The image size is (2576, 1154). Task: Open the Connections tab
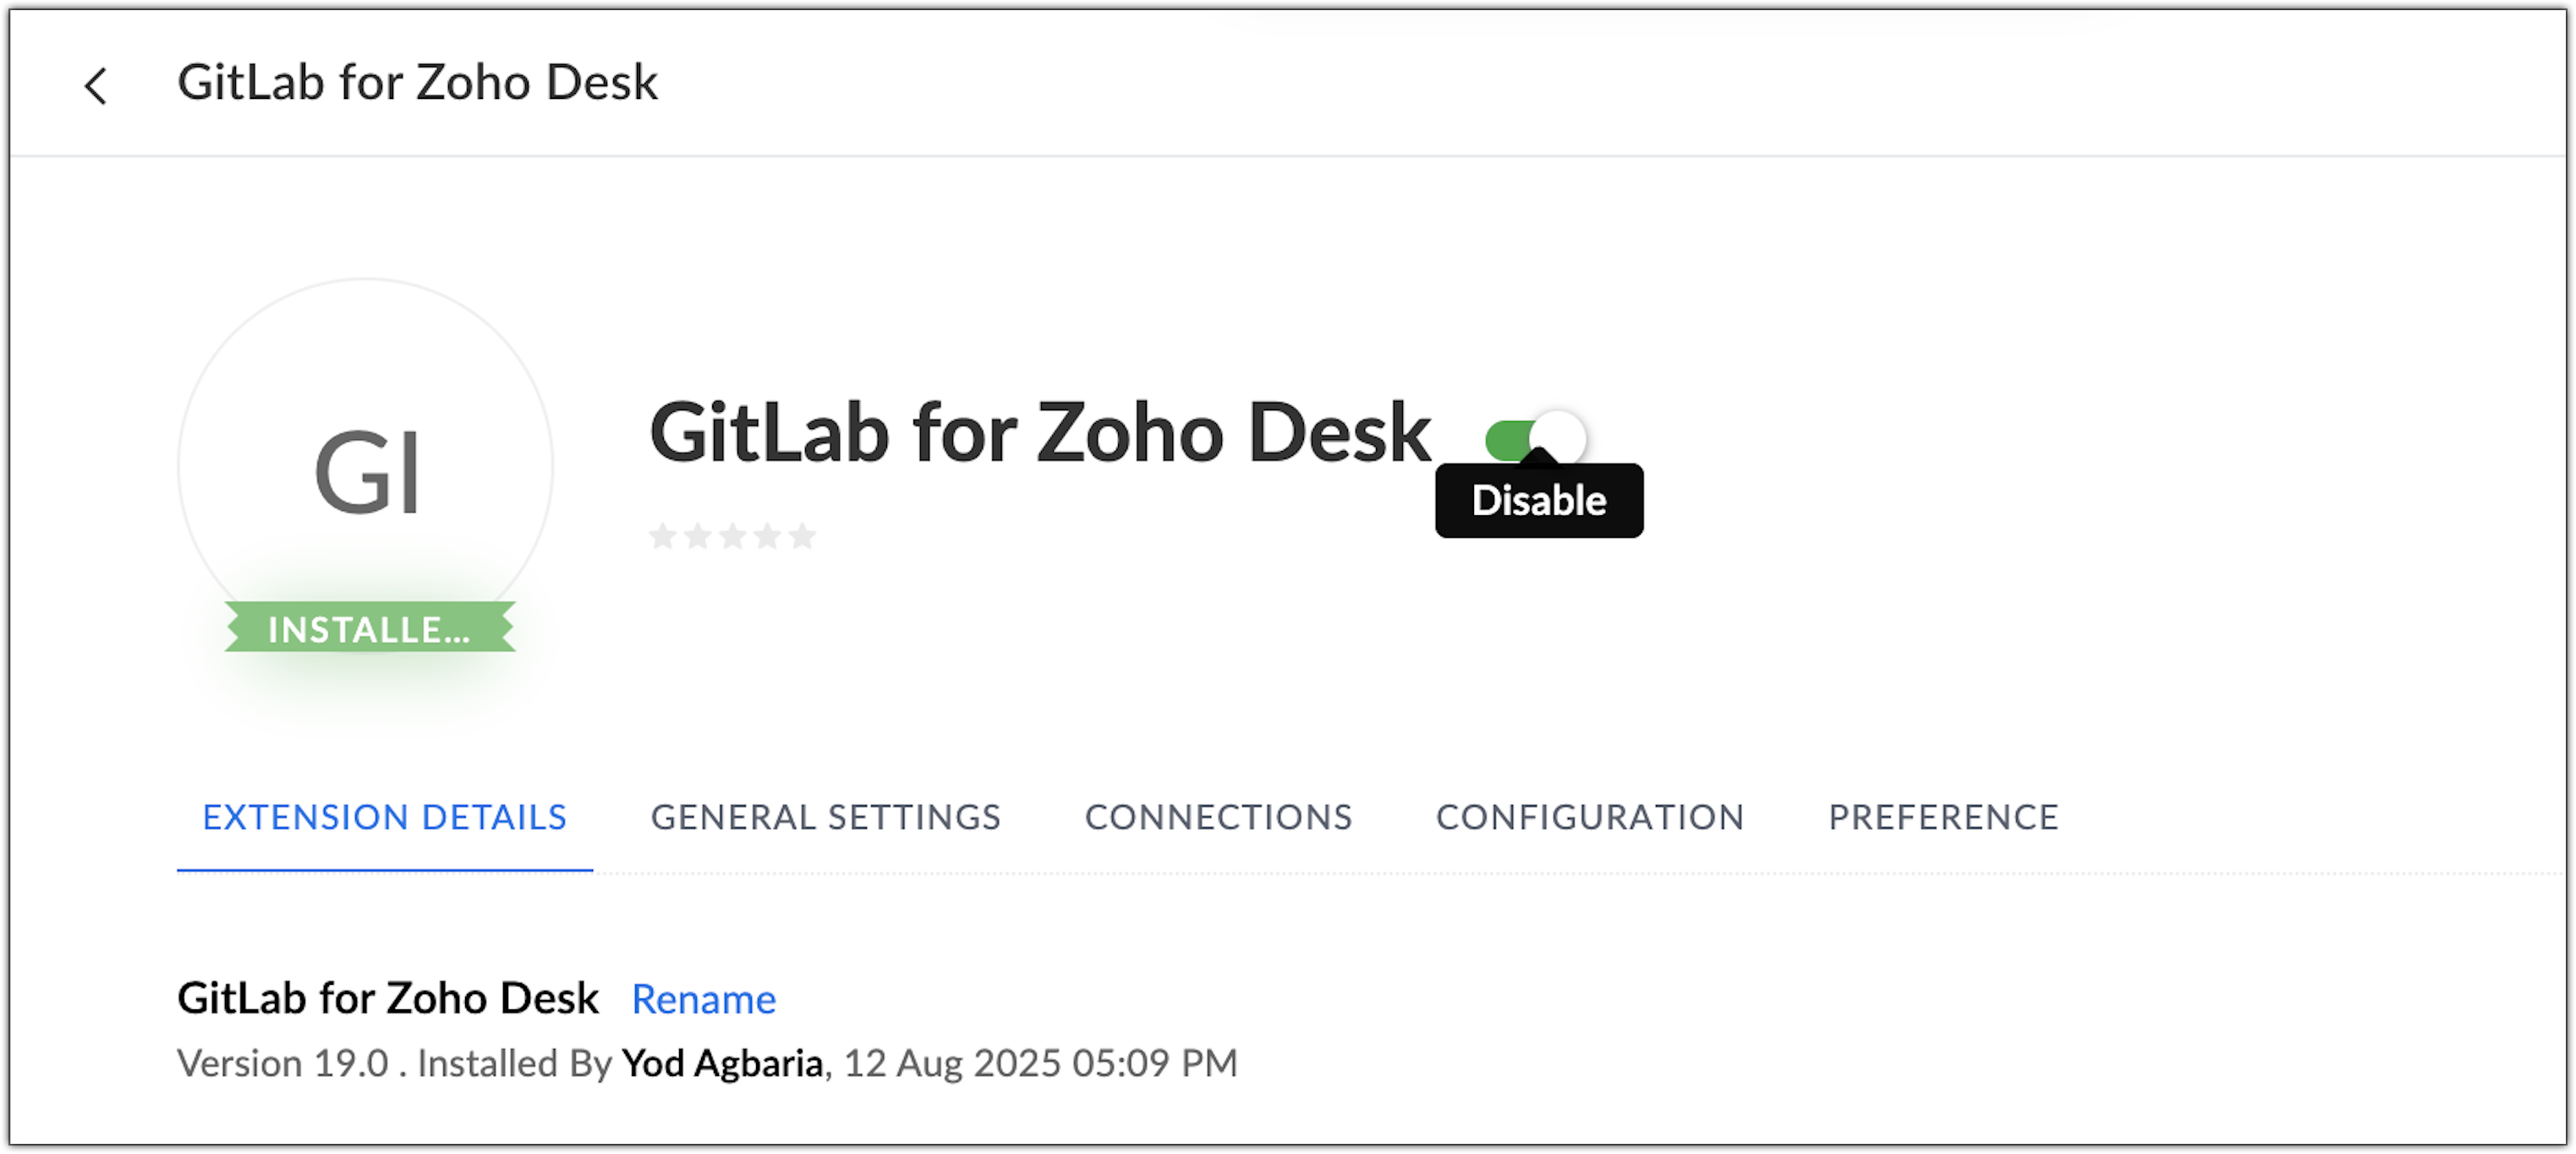[x=1218, y=818]
